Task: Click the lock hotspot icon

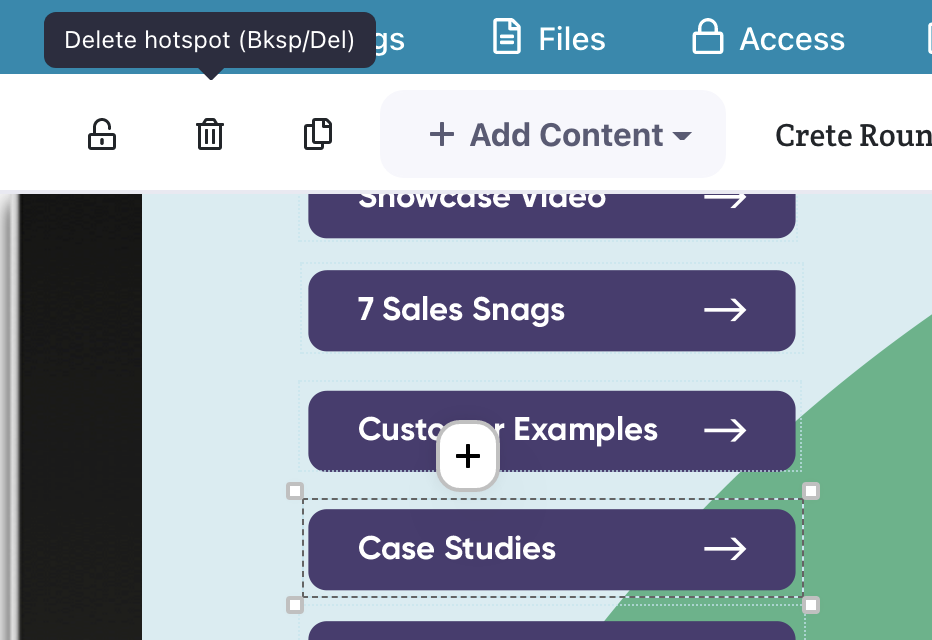Action: (x=101, y=134)
